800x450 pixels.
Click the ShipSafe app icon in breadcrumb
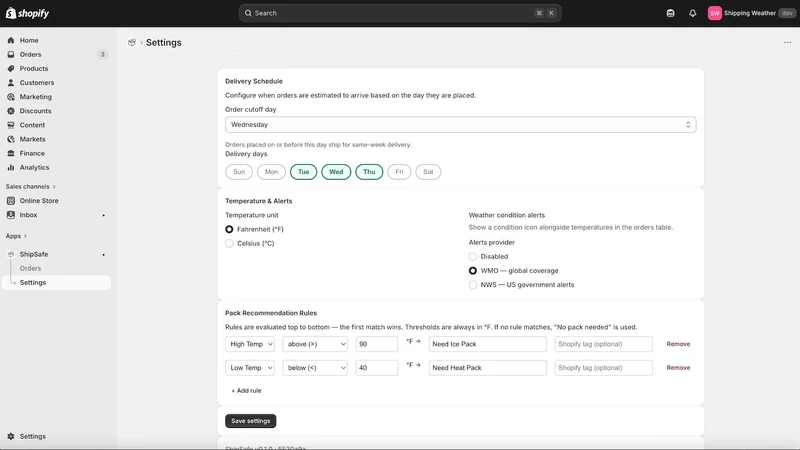click(x=132, y=42)
